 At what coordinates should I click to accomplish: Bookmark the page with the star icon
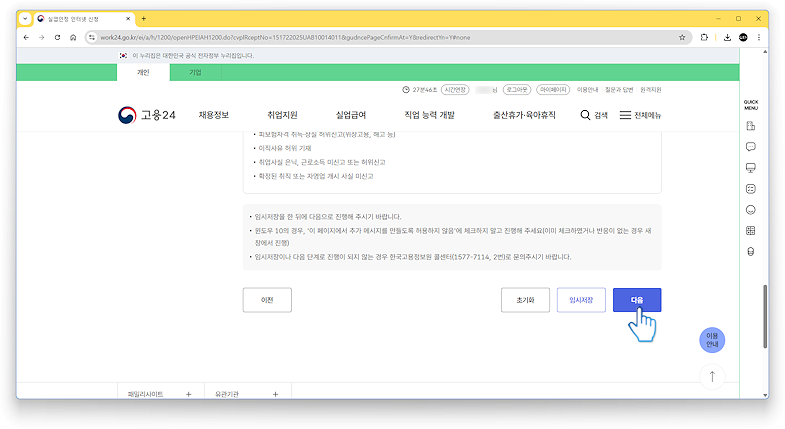coord(682,38)
